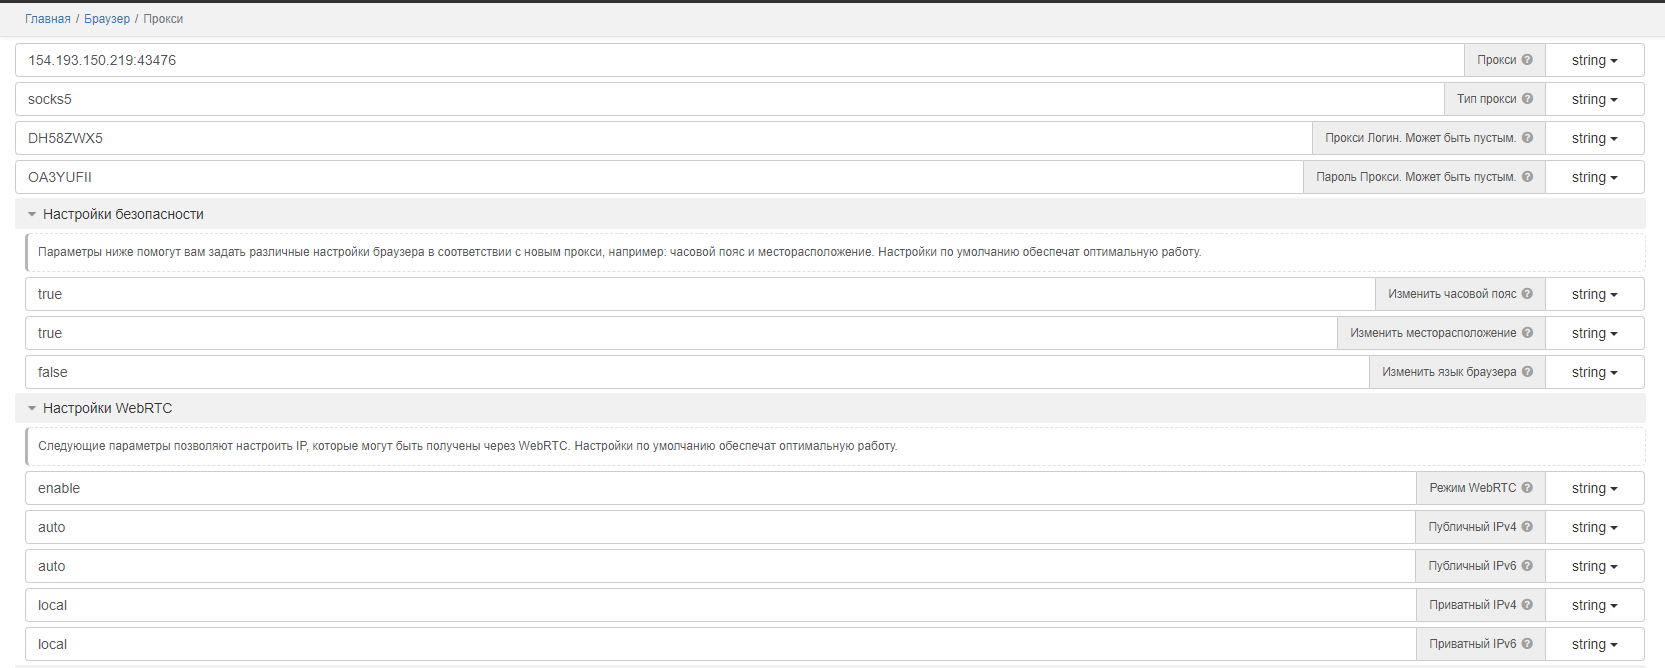
Task: Click help icon for Пароль Прокси field
Action: (1527, 177)
